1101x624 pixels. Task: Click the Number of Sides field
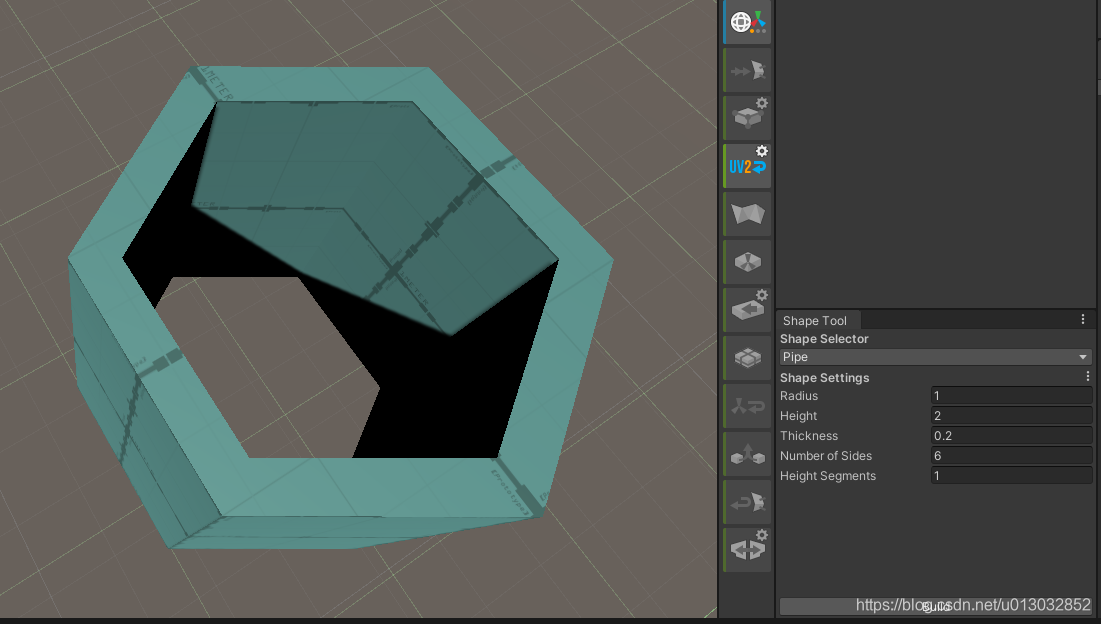point(1011,456)
